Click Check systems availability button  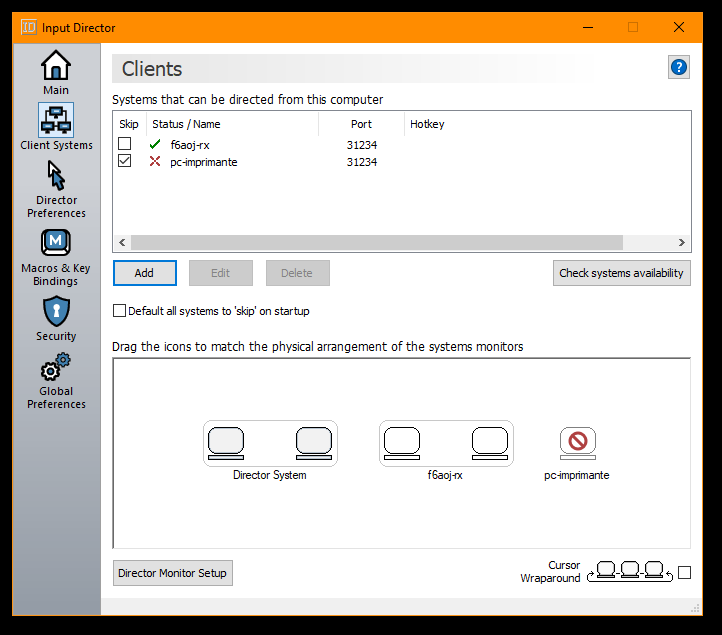click(x=622, y=273)
